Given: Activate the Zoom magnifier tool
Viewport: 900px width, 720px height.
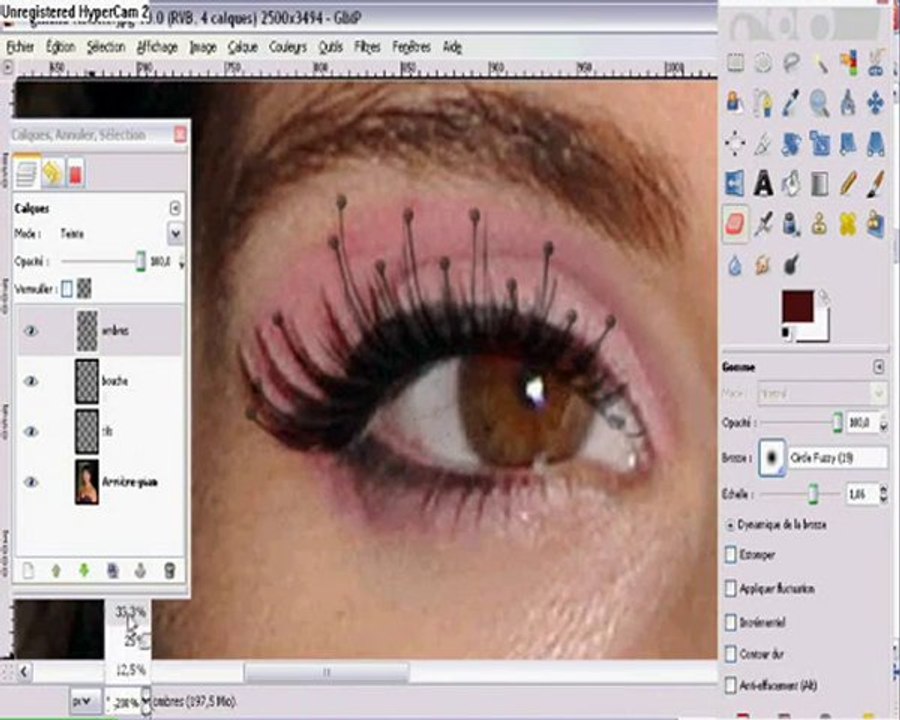Looking at the screenshot, I should 819,103.
